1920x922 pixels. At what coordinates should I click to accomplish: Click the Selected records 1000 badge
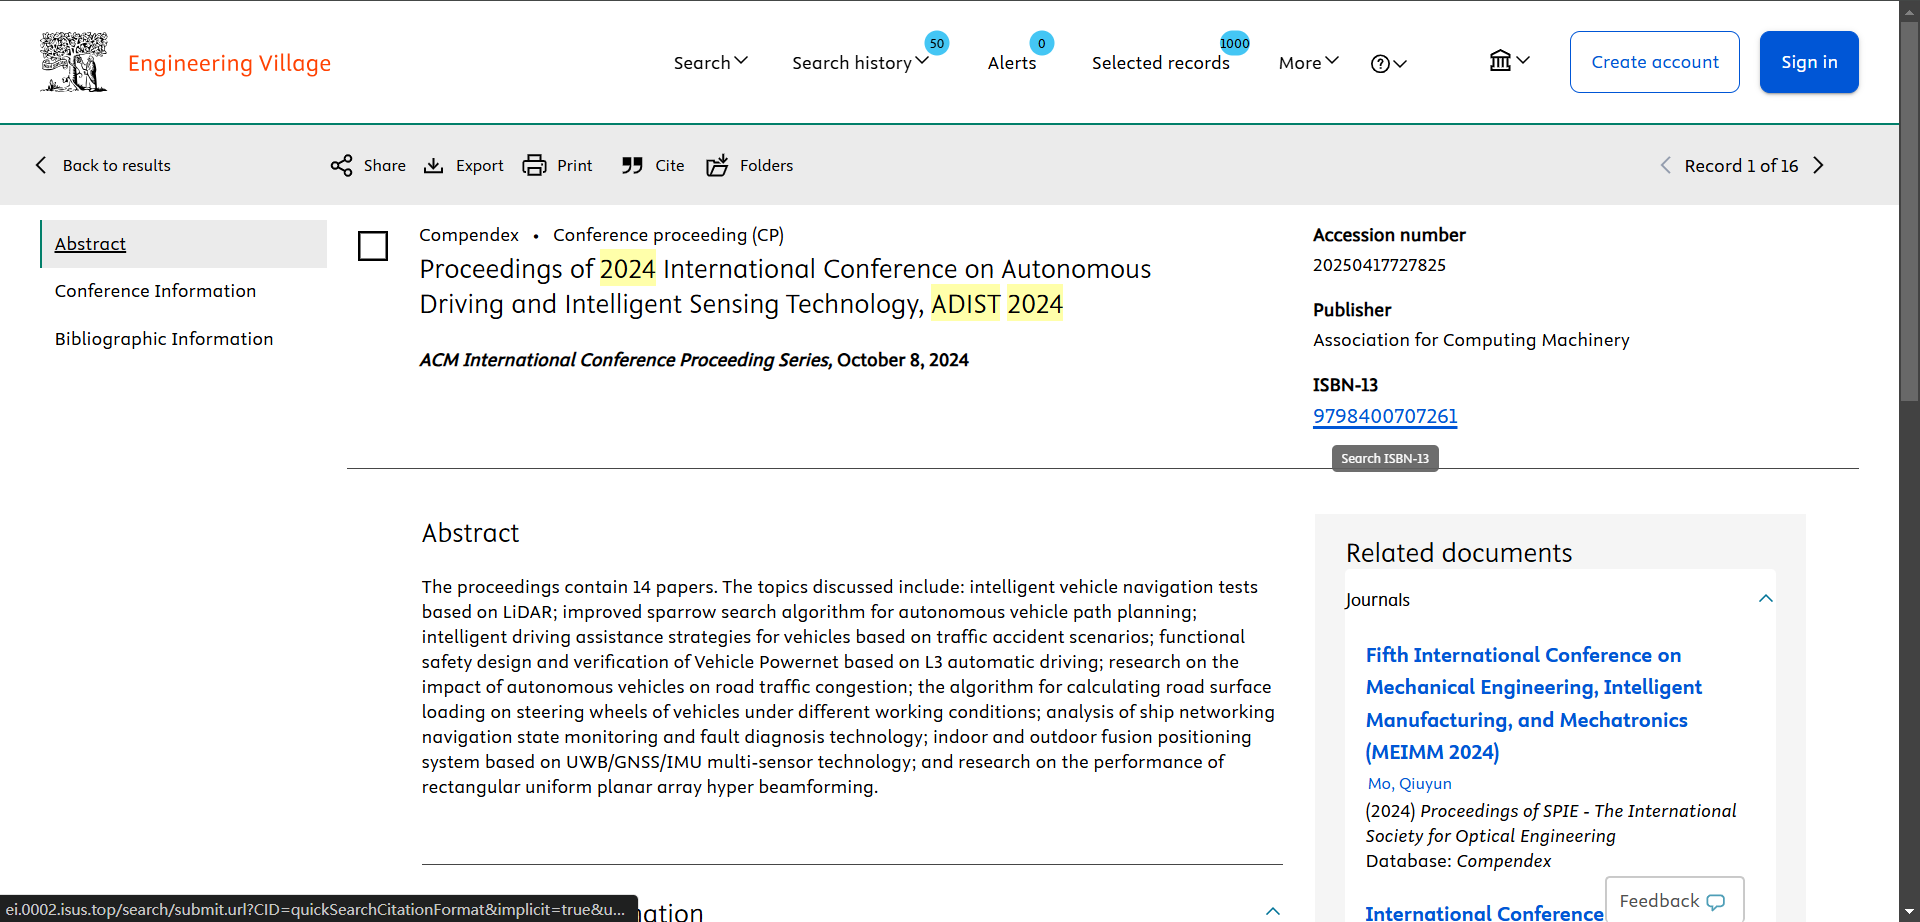(x=1234, y=43)
